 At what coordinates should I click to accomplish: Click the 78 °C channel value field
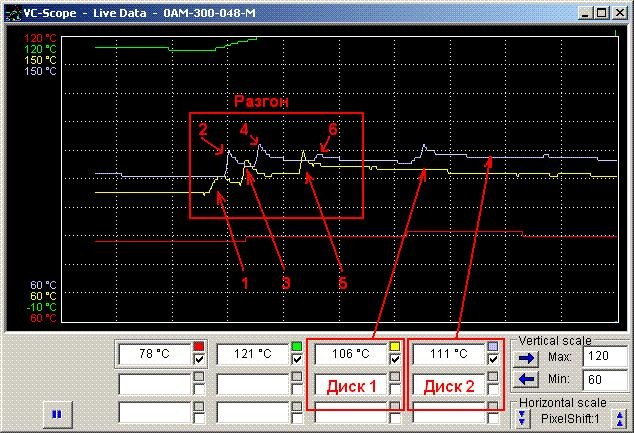154,354
